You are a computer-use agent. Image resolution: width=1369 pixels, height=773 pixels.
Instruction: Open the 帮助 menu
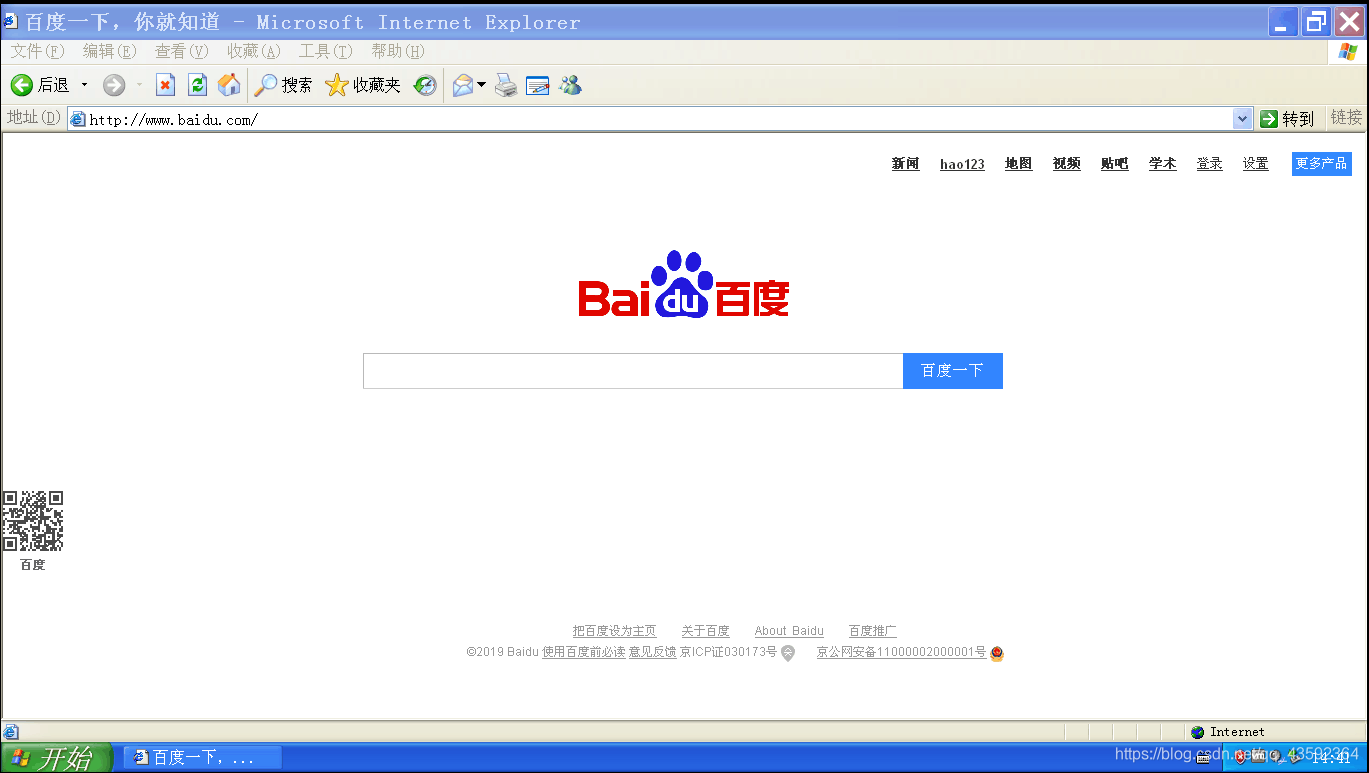tap(398, 51)
